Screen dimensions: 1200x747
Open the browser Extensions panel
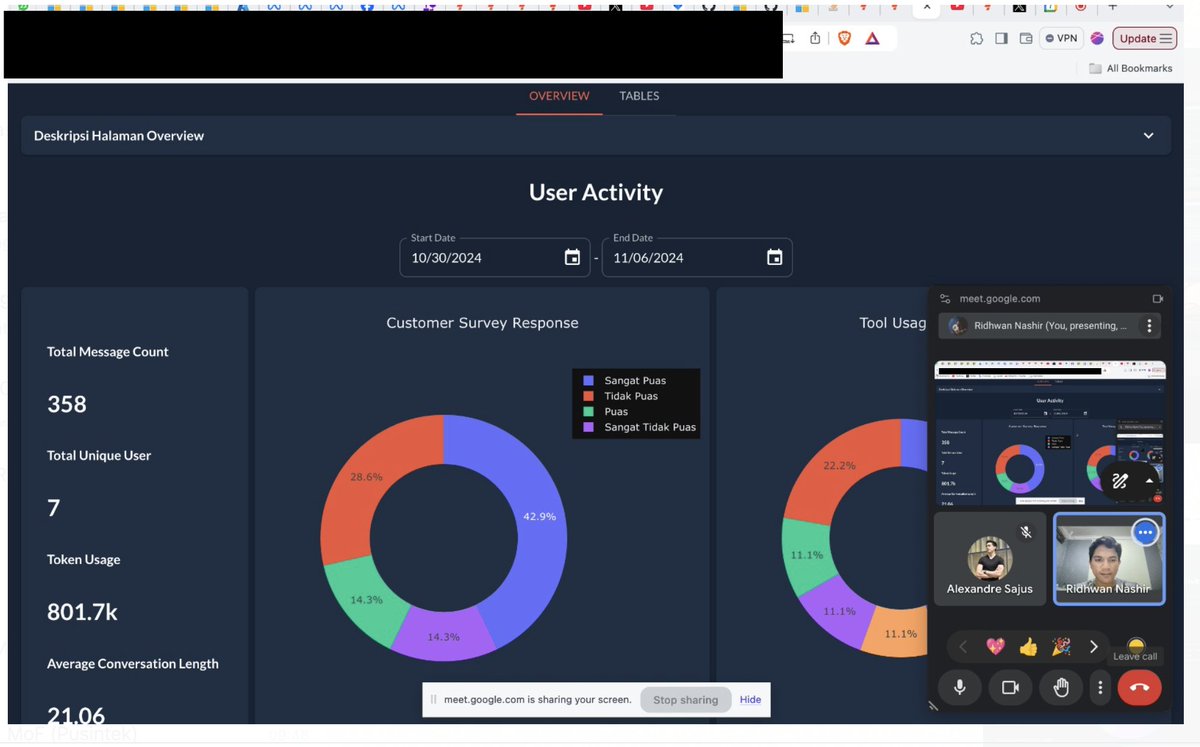[x=976, y=38]
